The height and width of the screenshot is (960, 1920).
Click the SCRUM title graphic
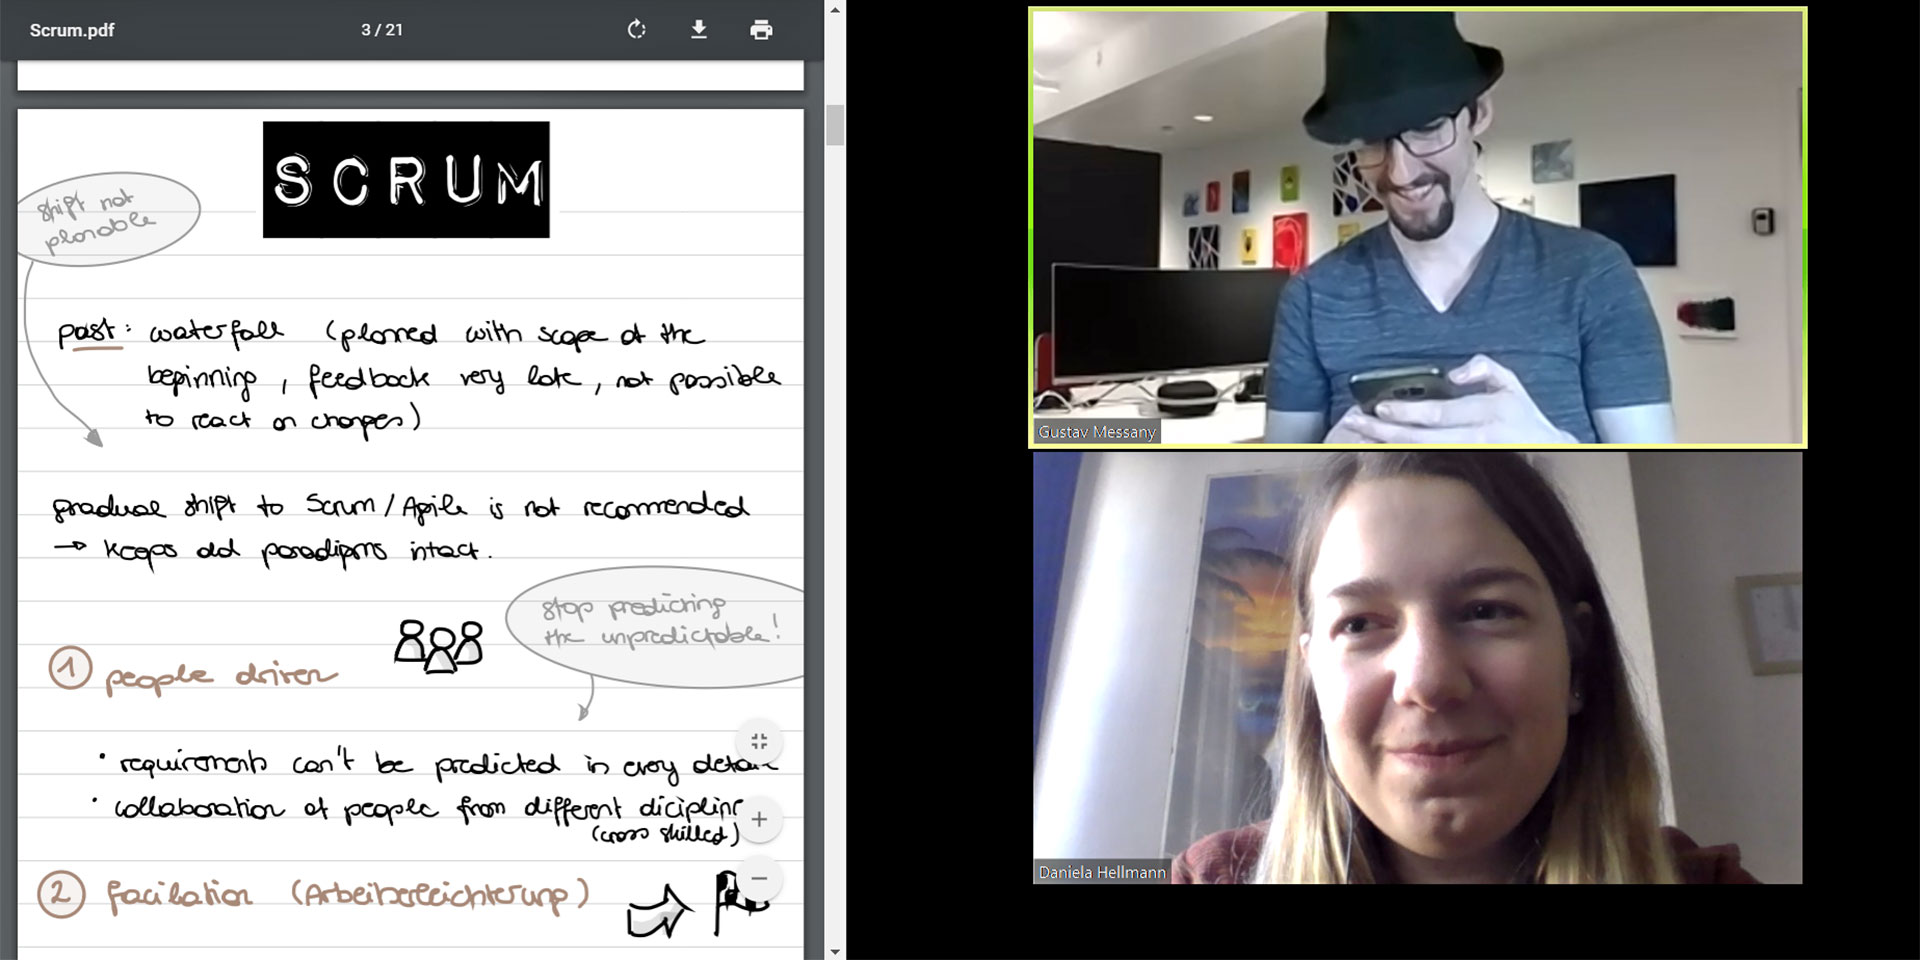pyautogui.click(x=406, y=180)
